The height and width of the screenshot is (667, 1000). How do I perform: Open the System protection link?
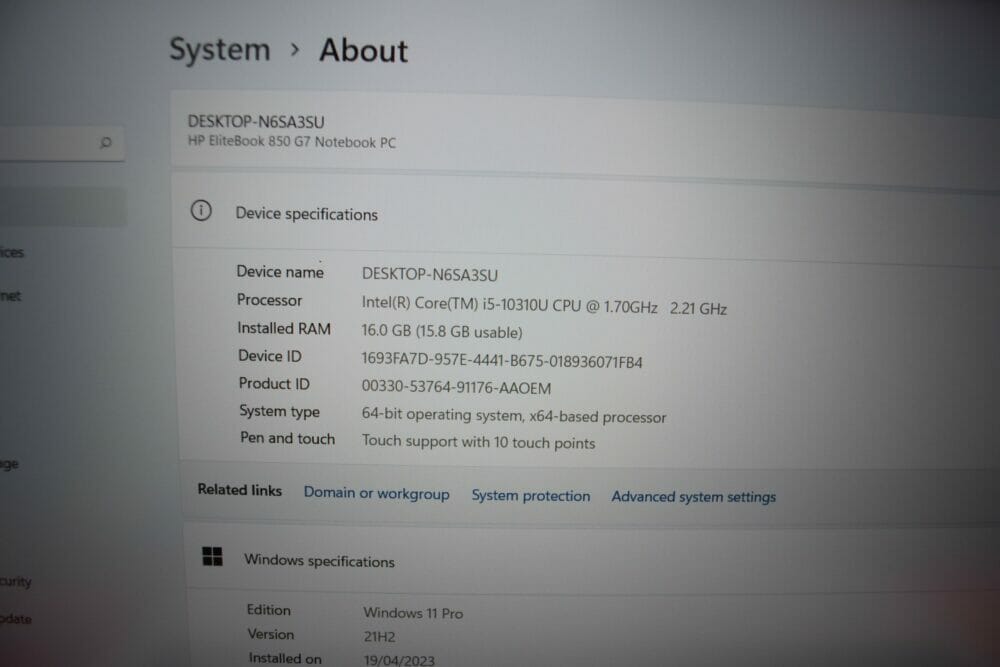click(531, 495)
